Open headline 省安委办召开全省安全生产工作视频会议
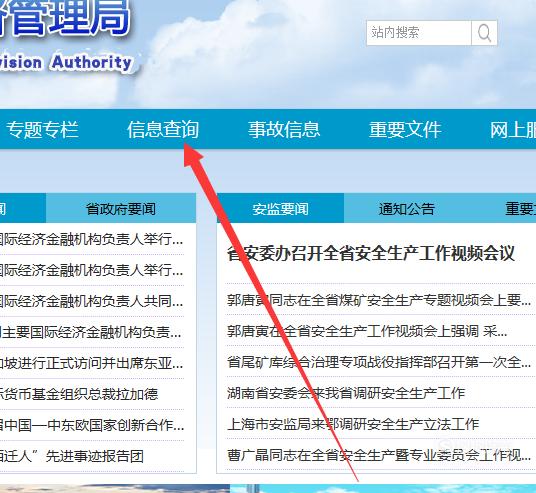 pos(371,253)
